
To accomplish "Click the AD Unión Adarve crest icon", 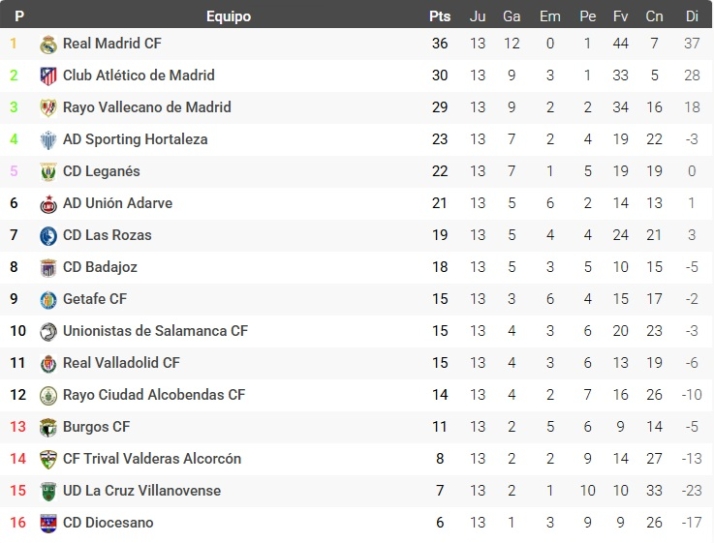I will [x=48, y=204].
